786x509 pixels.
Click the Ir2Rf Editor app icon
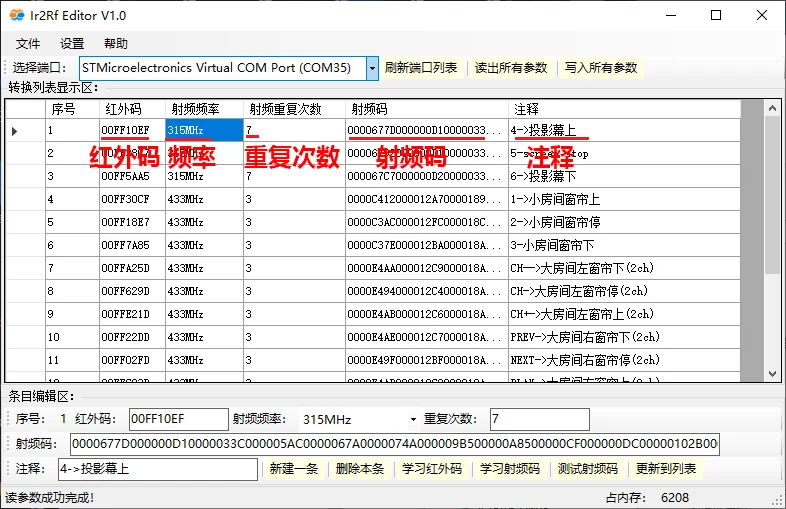[17, 16]
